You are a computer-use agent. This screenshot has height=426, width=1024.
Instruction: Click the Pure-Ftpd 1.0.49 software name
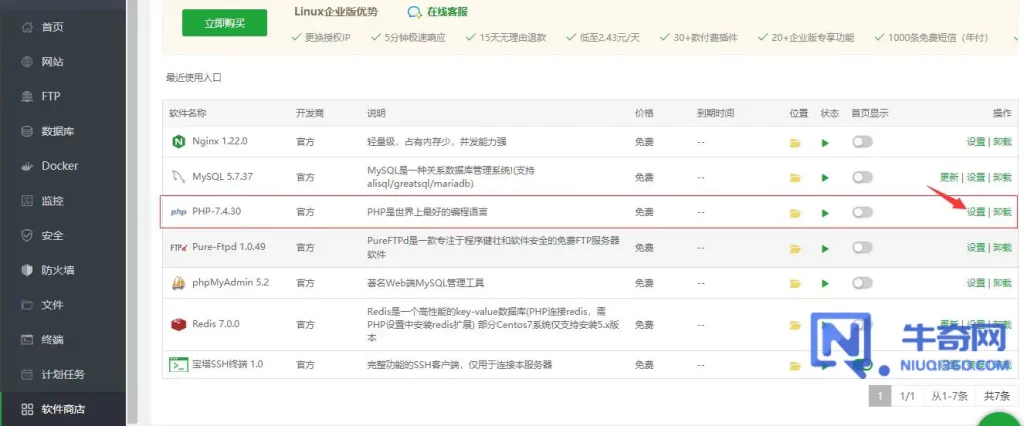pyautogui.click(x=229, y=247)
